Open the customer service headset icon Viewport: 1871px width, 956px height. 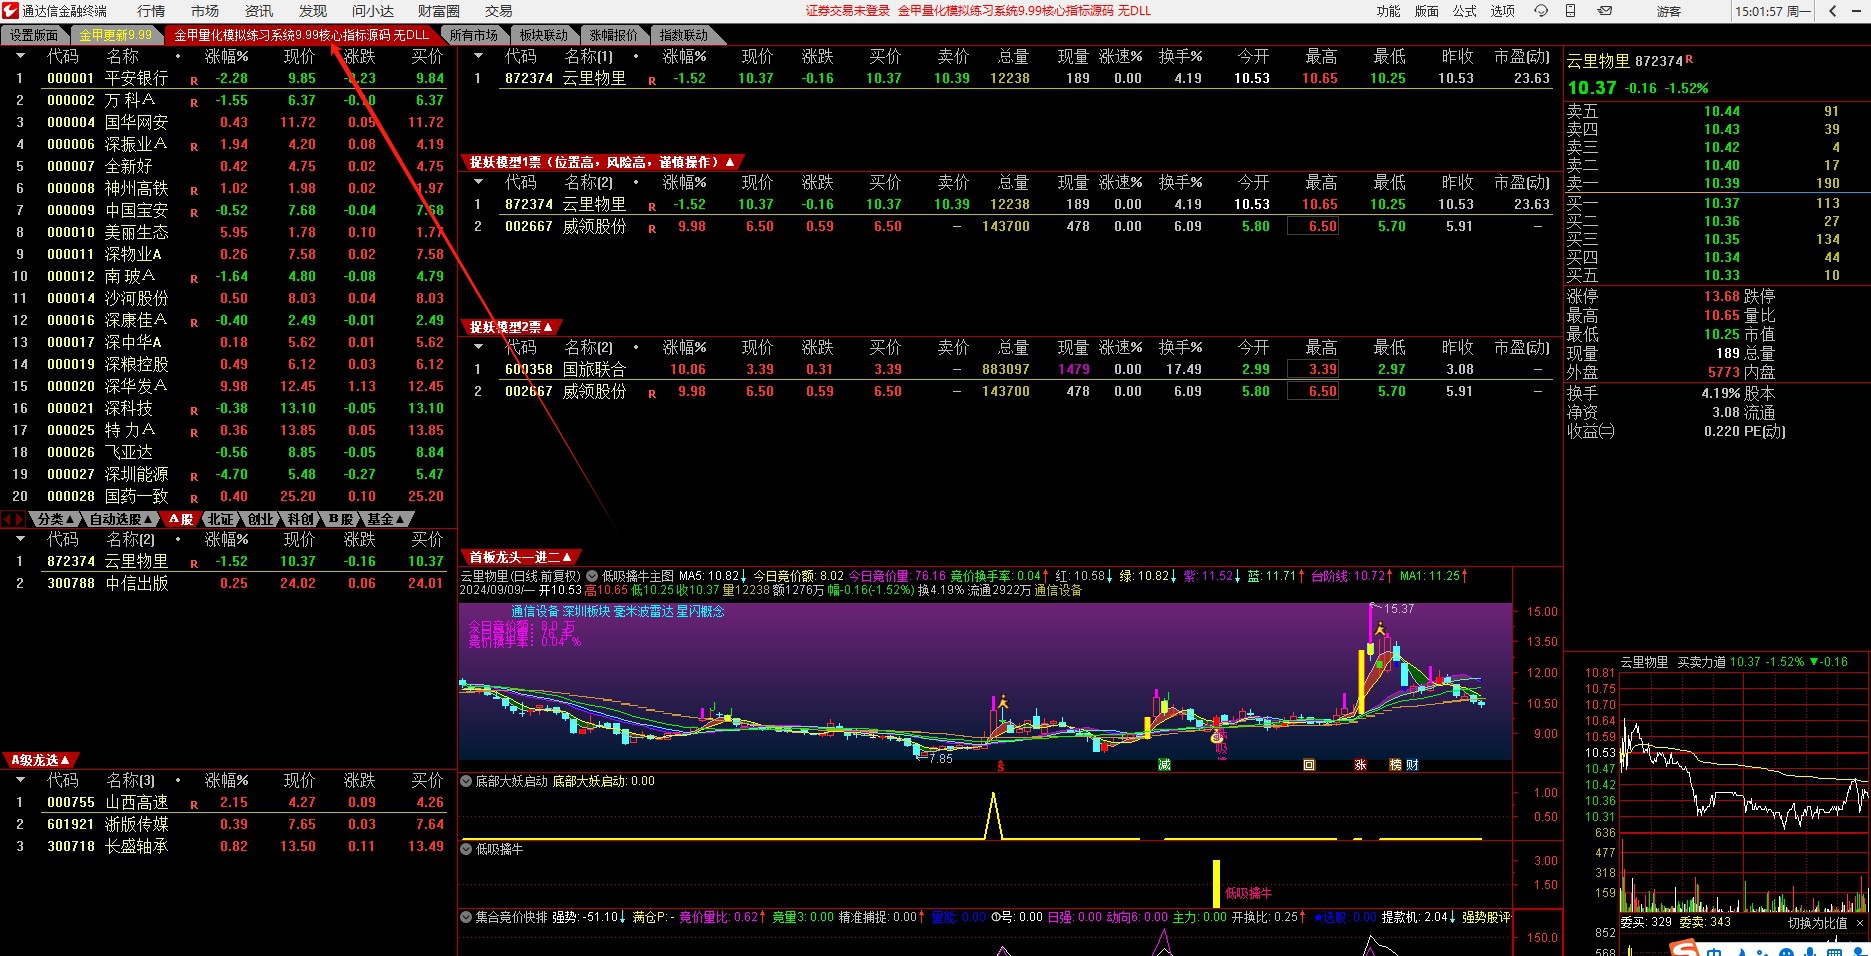pos(1540,11)
